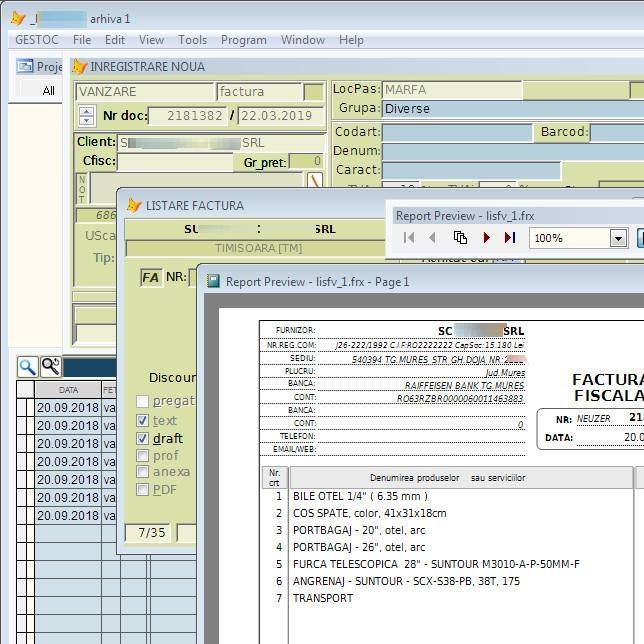This screenshot has height=644, width=644.
Task: Click the TIMISOARA [TM] location field
Action: 256,248
